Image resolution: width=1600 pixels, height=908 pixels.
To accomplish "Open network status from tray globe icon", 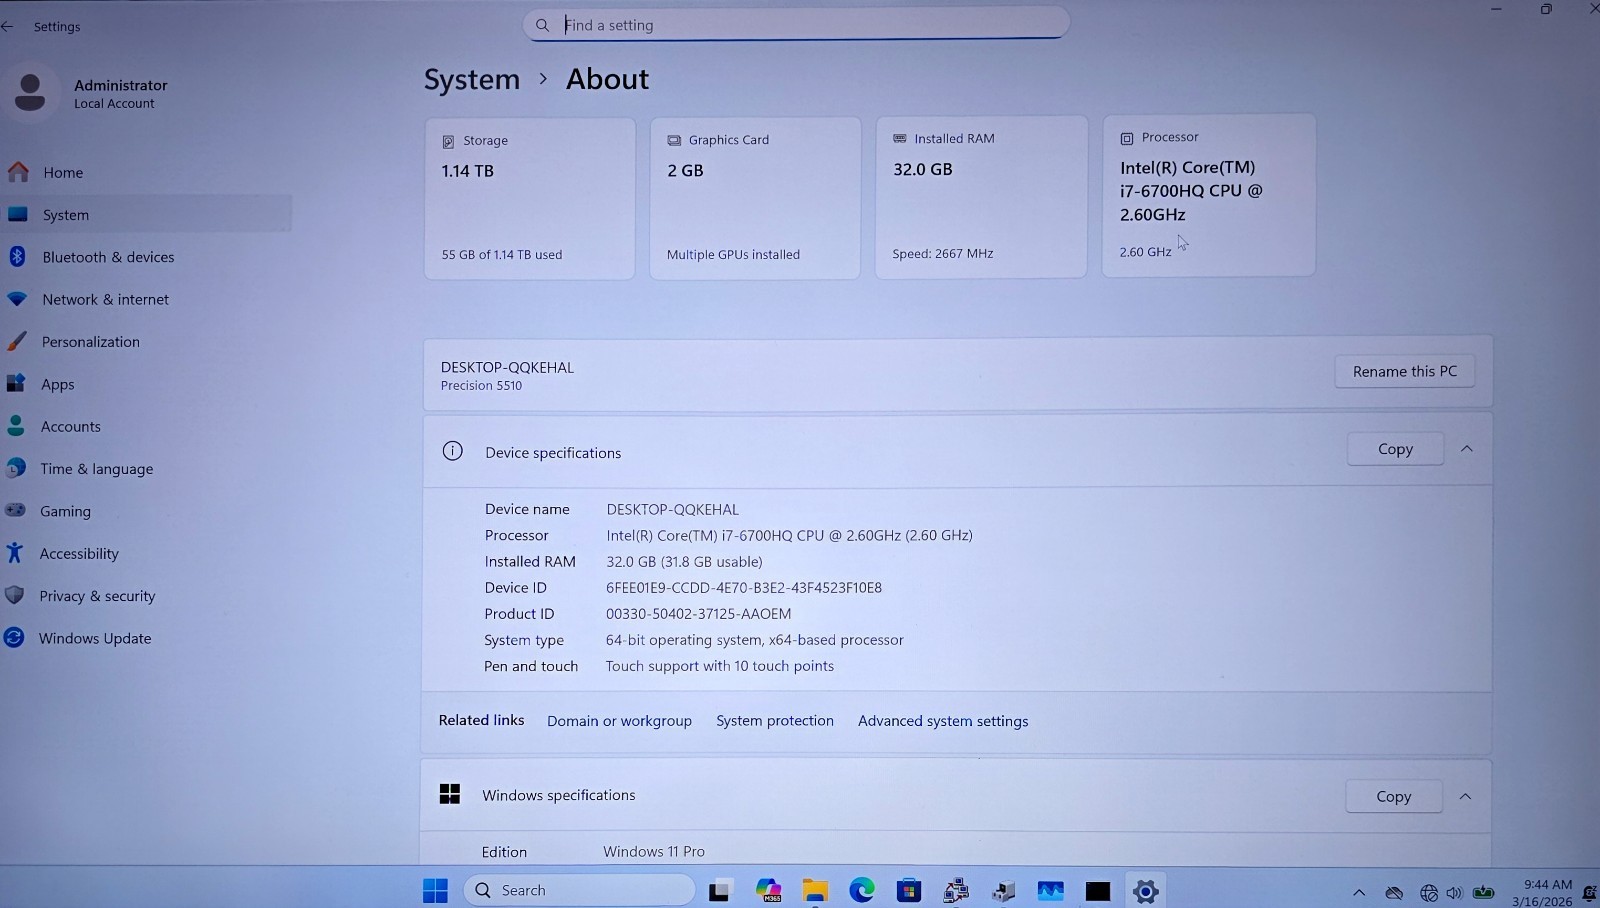I will point(1429,893).
